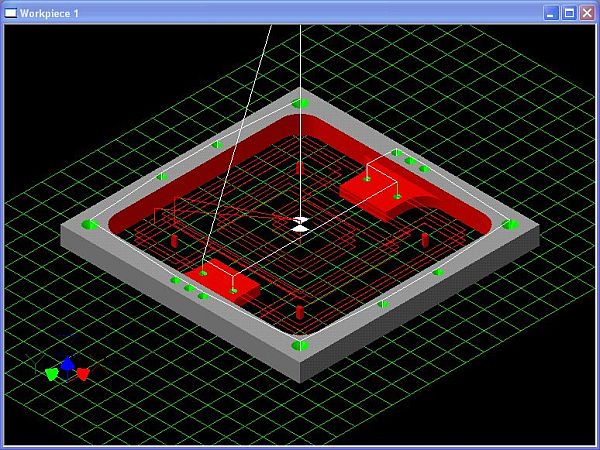Select the vertical white tool path line
The height and width of the screenshot is (450, 600).
[x=301, y=100]
